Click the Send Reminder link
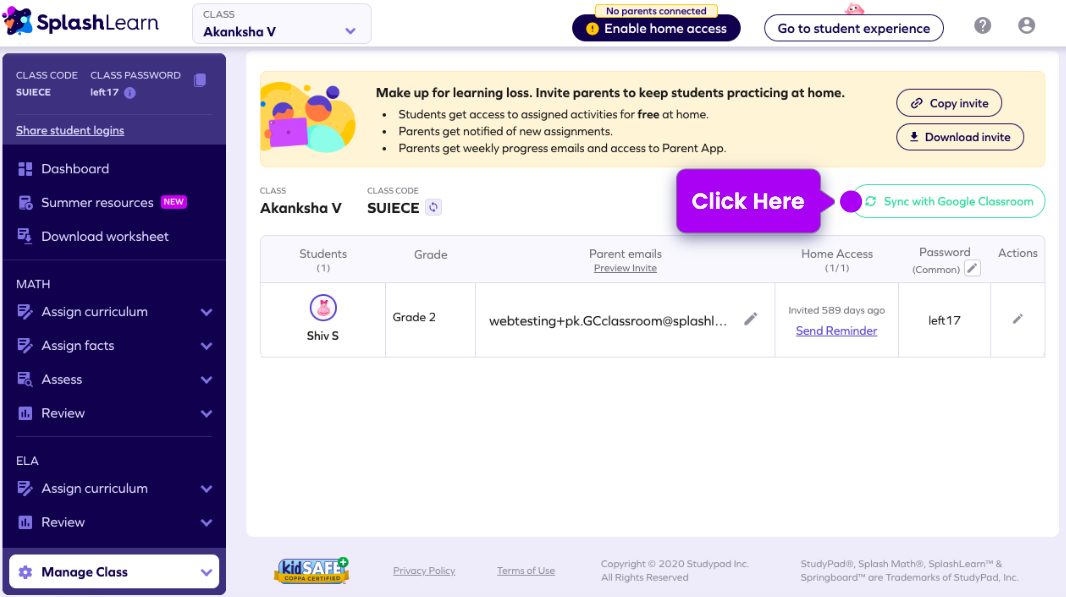Viewport: 1066px width, 597px height. [x=836, y=331]
